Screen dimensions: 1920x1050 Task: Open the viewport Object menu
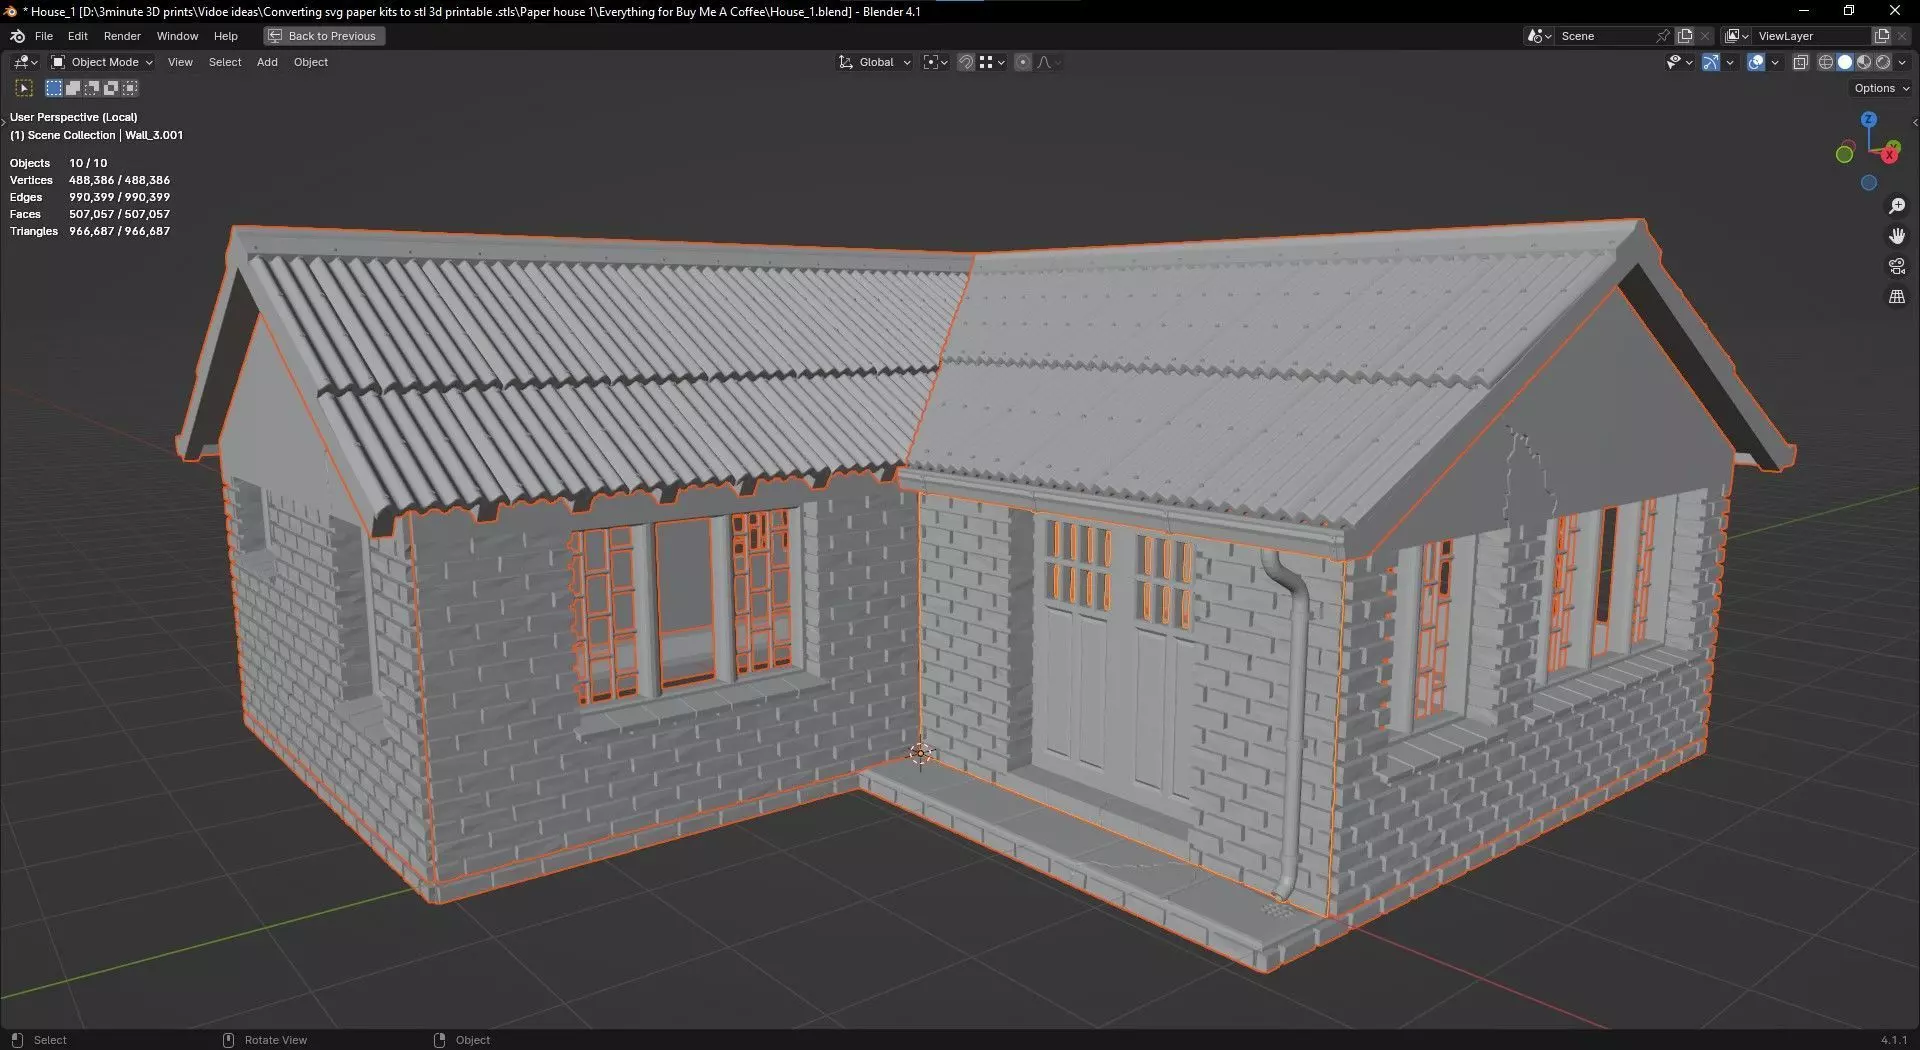click(x=311, y=62)
